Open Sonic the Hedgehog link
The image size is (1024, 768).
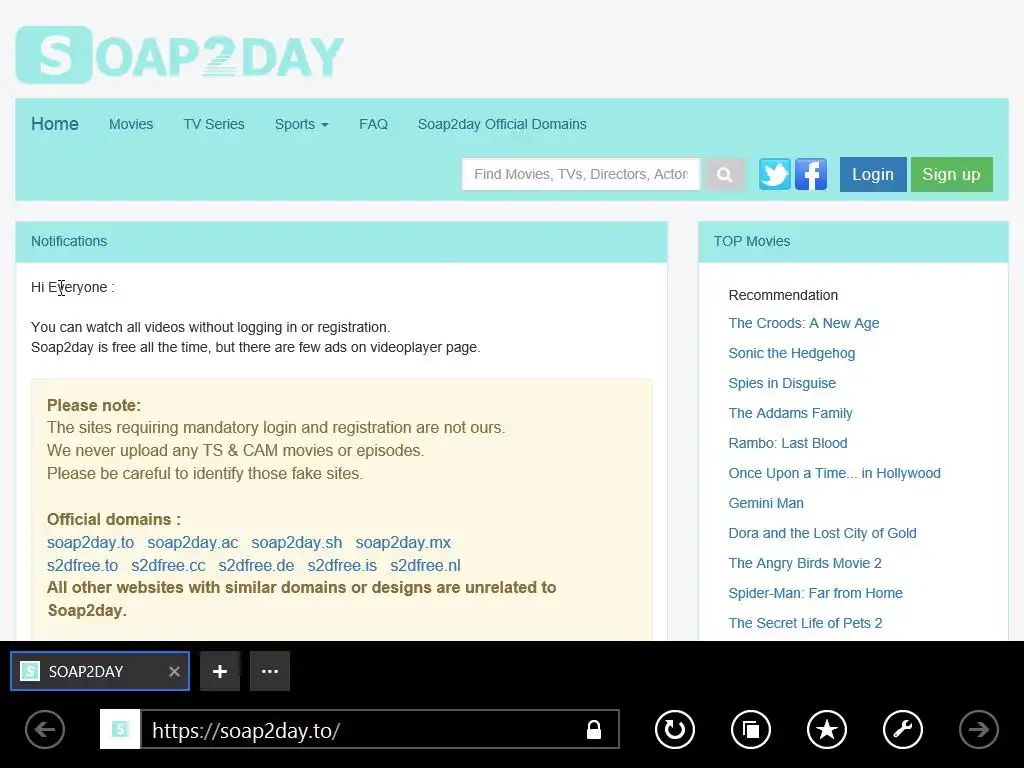click(x=792, y=353)
